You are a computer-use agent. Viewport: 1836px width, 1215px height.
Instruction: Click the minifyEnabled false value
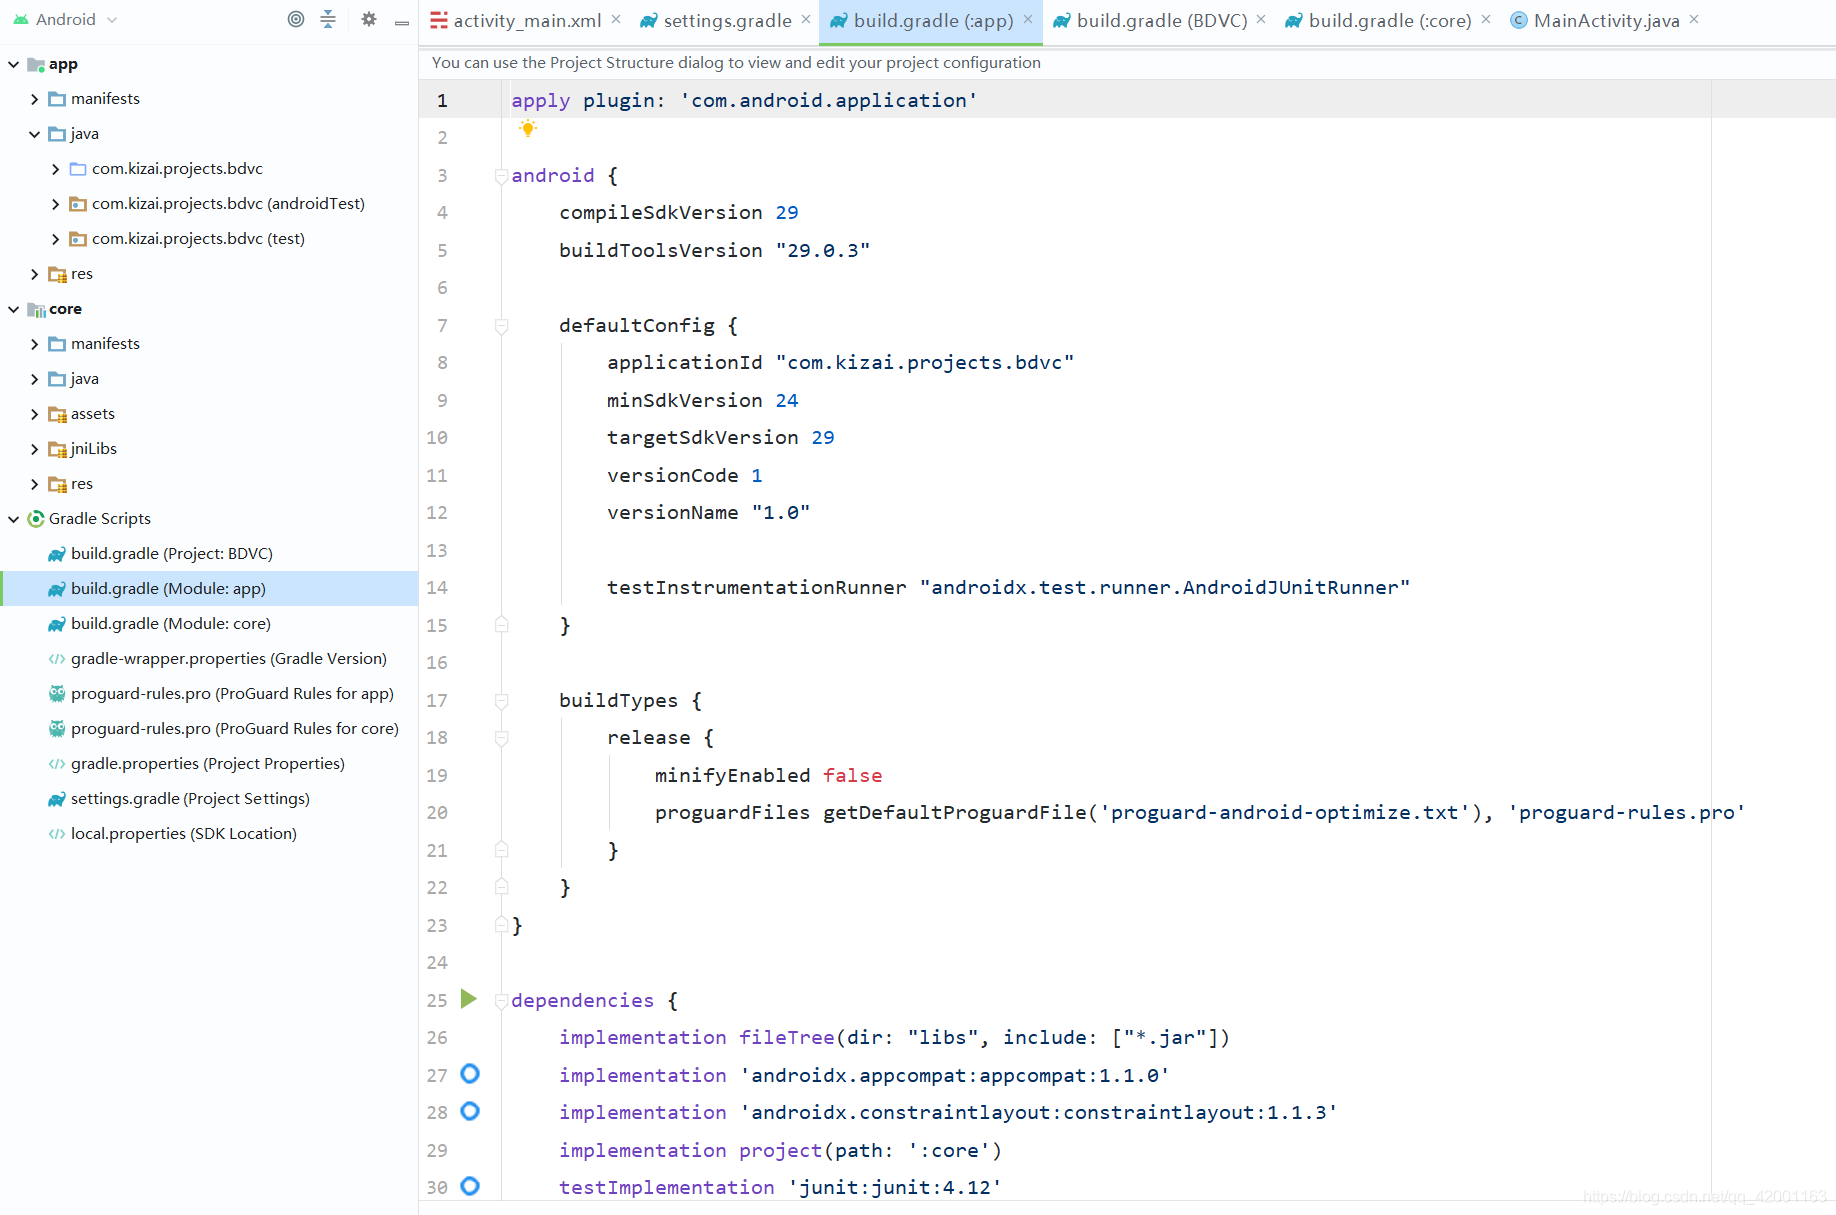pyautogui.click(x=852, y=775)
